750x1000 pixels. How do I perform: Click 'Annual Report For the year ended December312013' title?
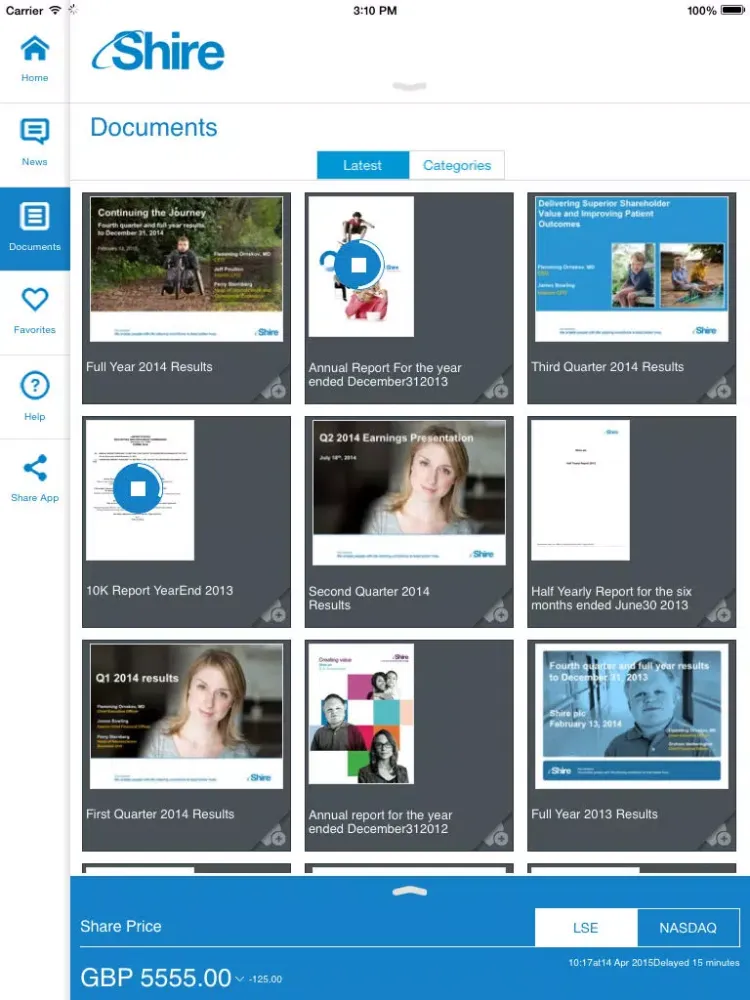click(x=385, y=374)
